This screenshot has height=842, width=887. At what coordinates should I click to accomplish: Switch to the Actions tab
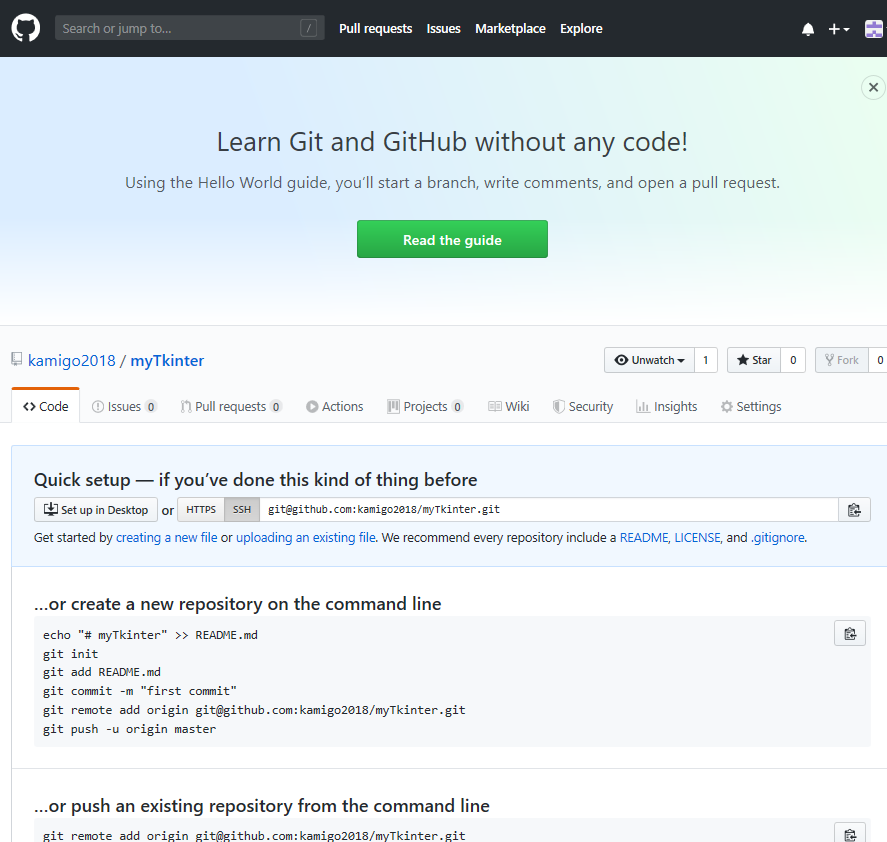click(x=334, y=406)
